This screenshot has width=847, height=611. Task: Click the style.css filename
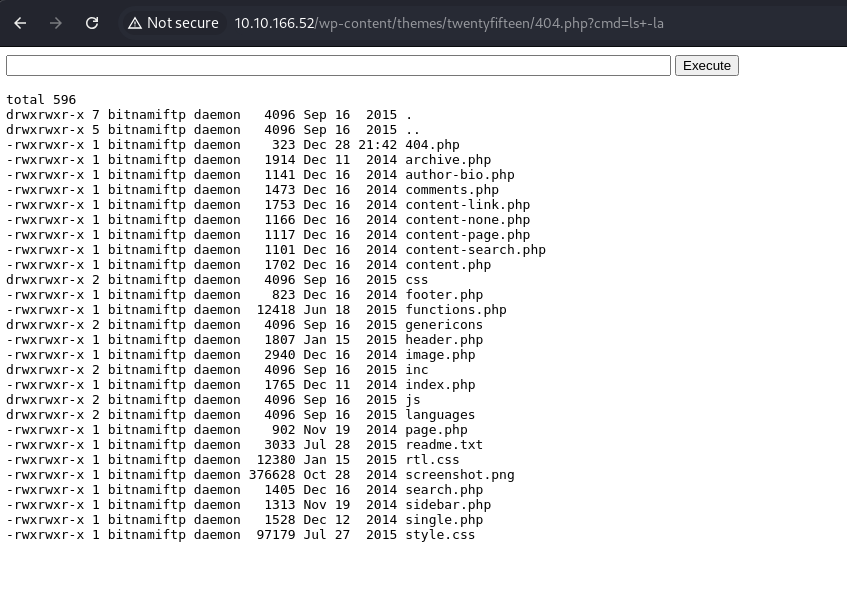pos(440,535)
